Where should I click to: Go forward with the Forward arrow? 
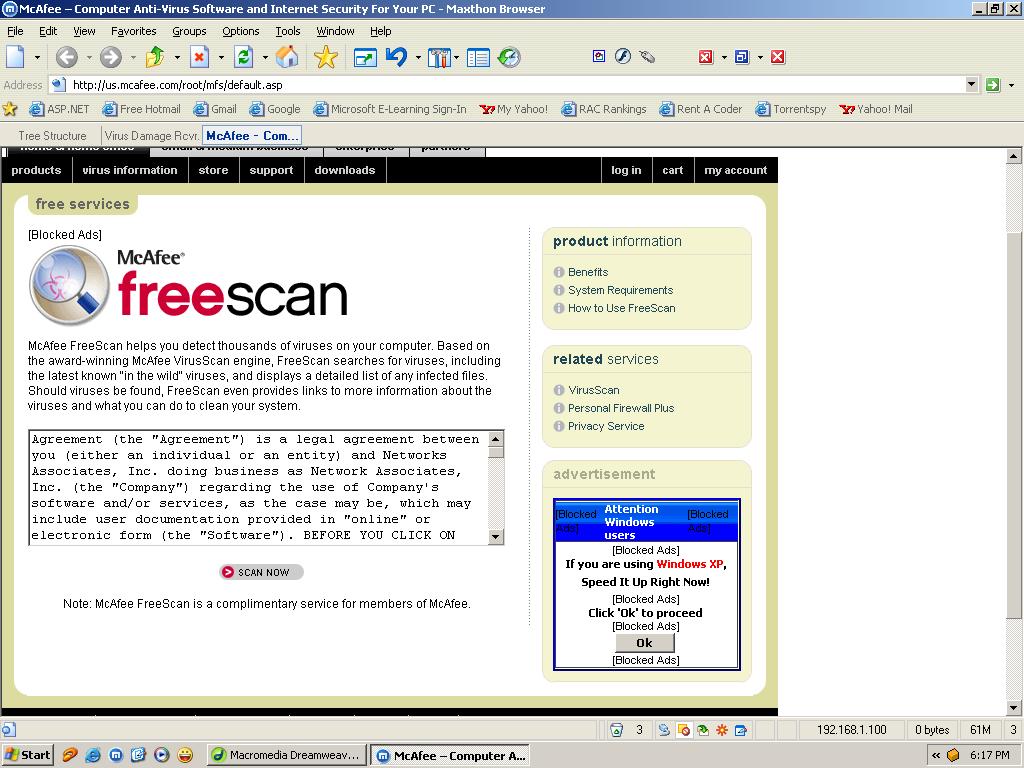[110, 57]
